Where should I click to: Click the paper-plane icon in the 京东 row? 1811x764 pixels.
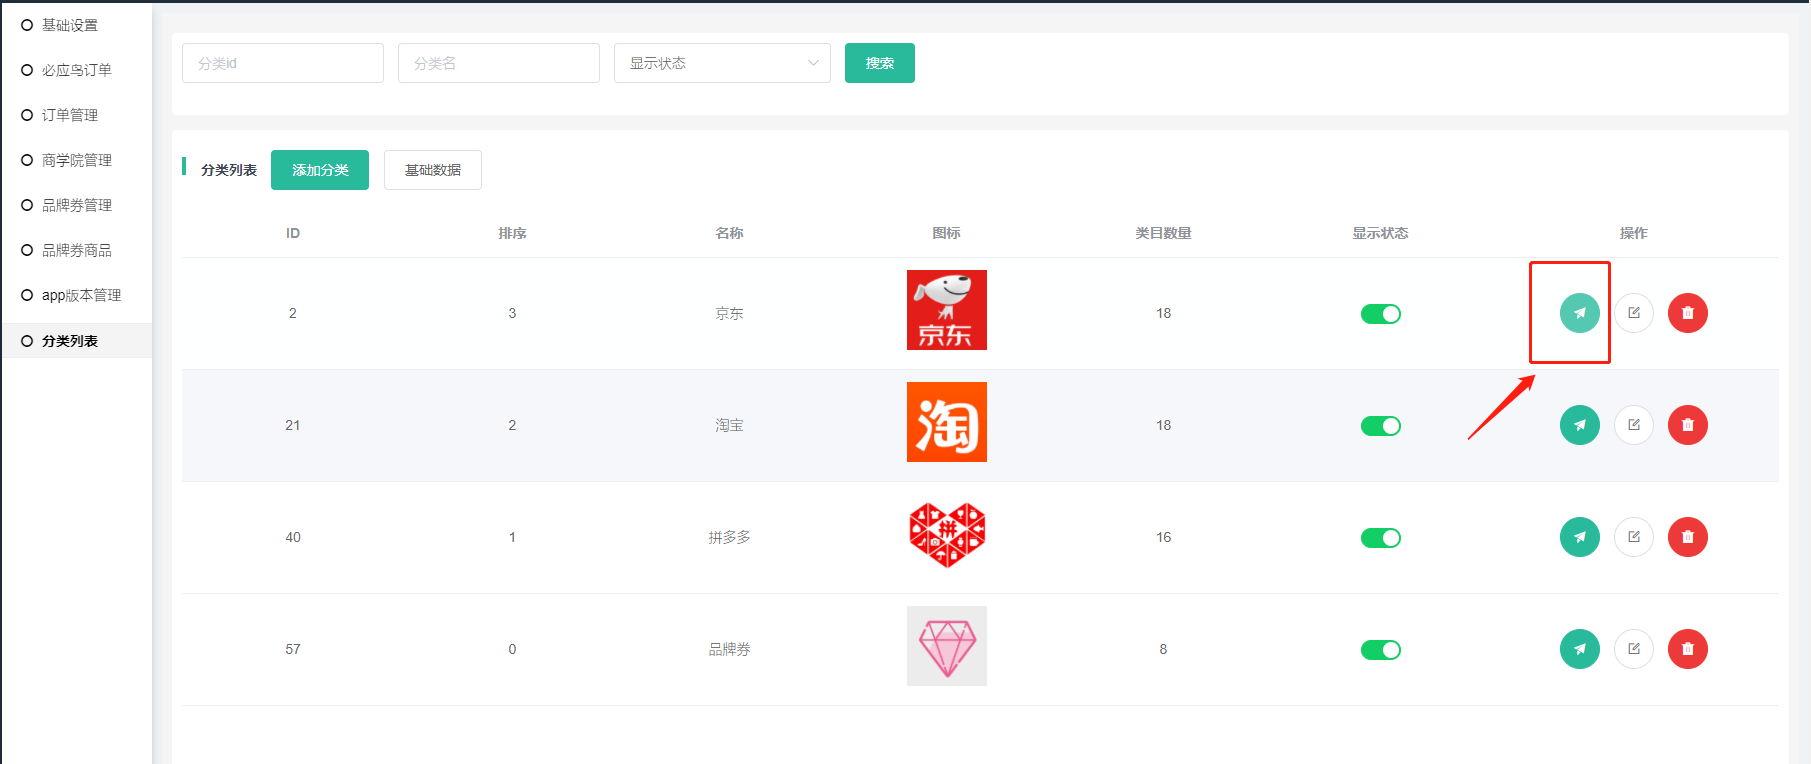(1579, 313)
